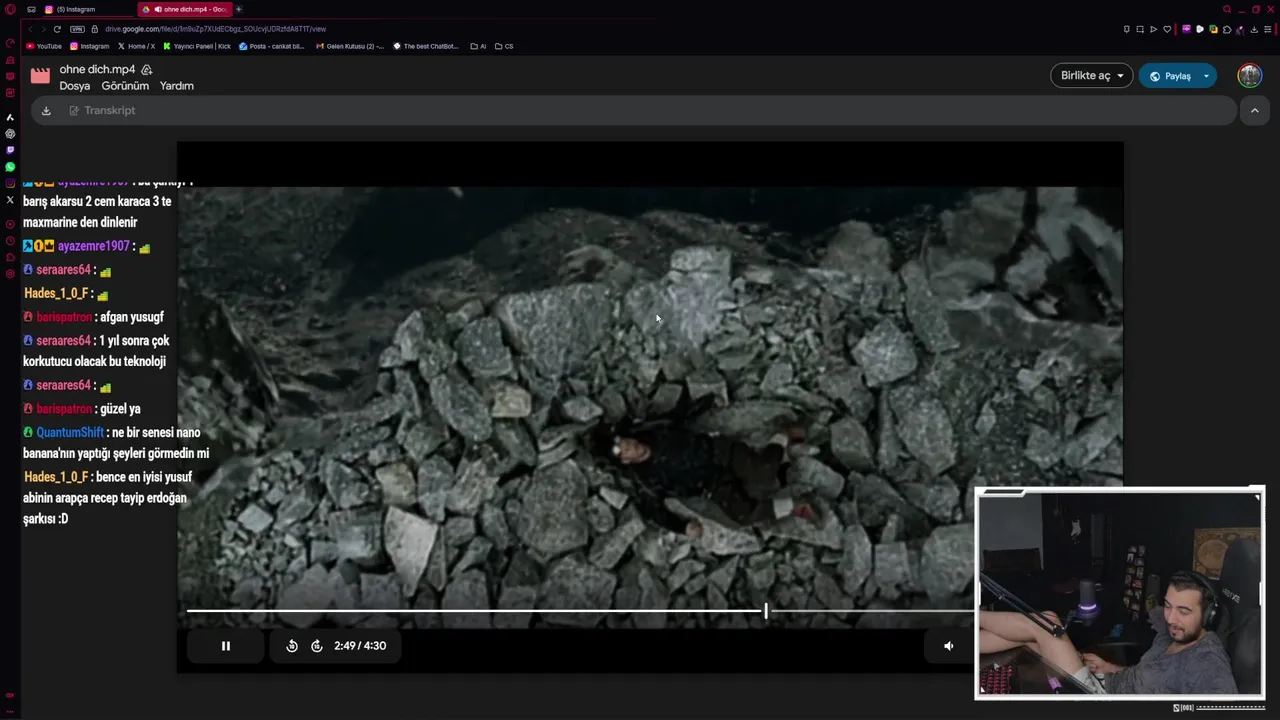Open the Home / X bookmark
The image size is (1280, 720).
(x=136, y=46)
